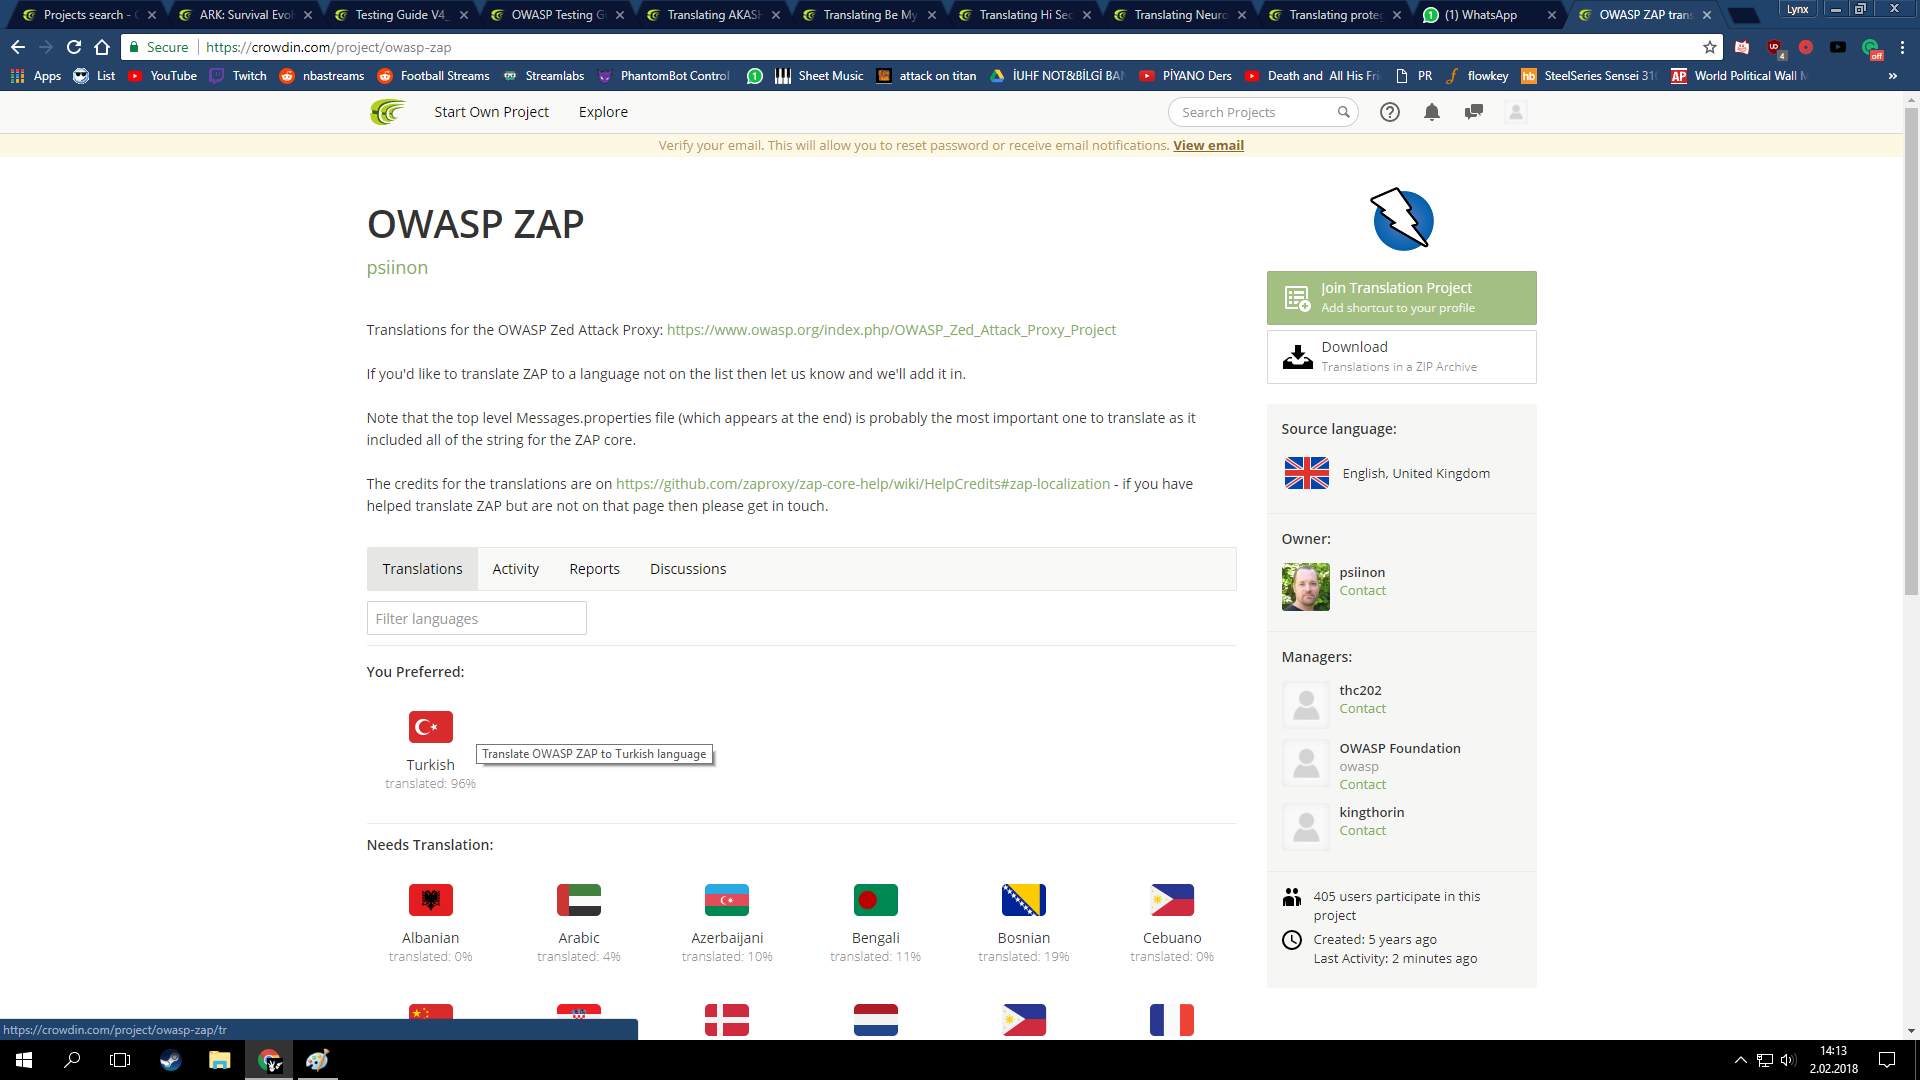Viewport: 1920px width, 1080px height.
Task: Click Download translations ZIP button
Action: tap(1401, 357)
